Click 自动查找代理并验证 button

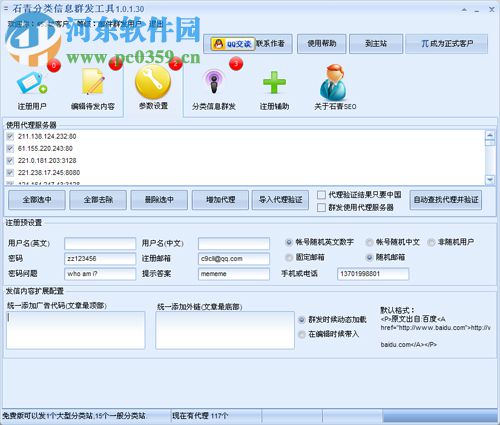446,200
